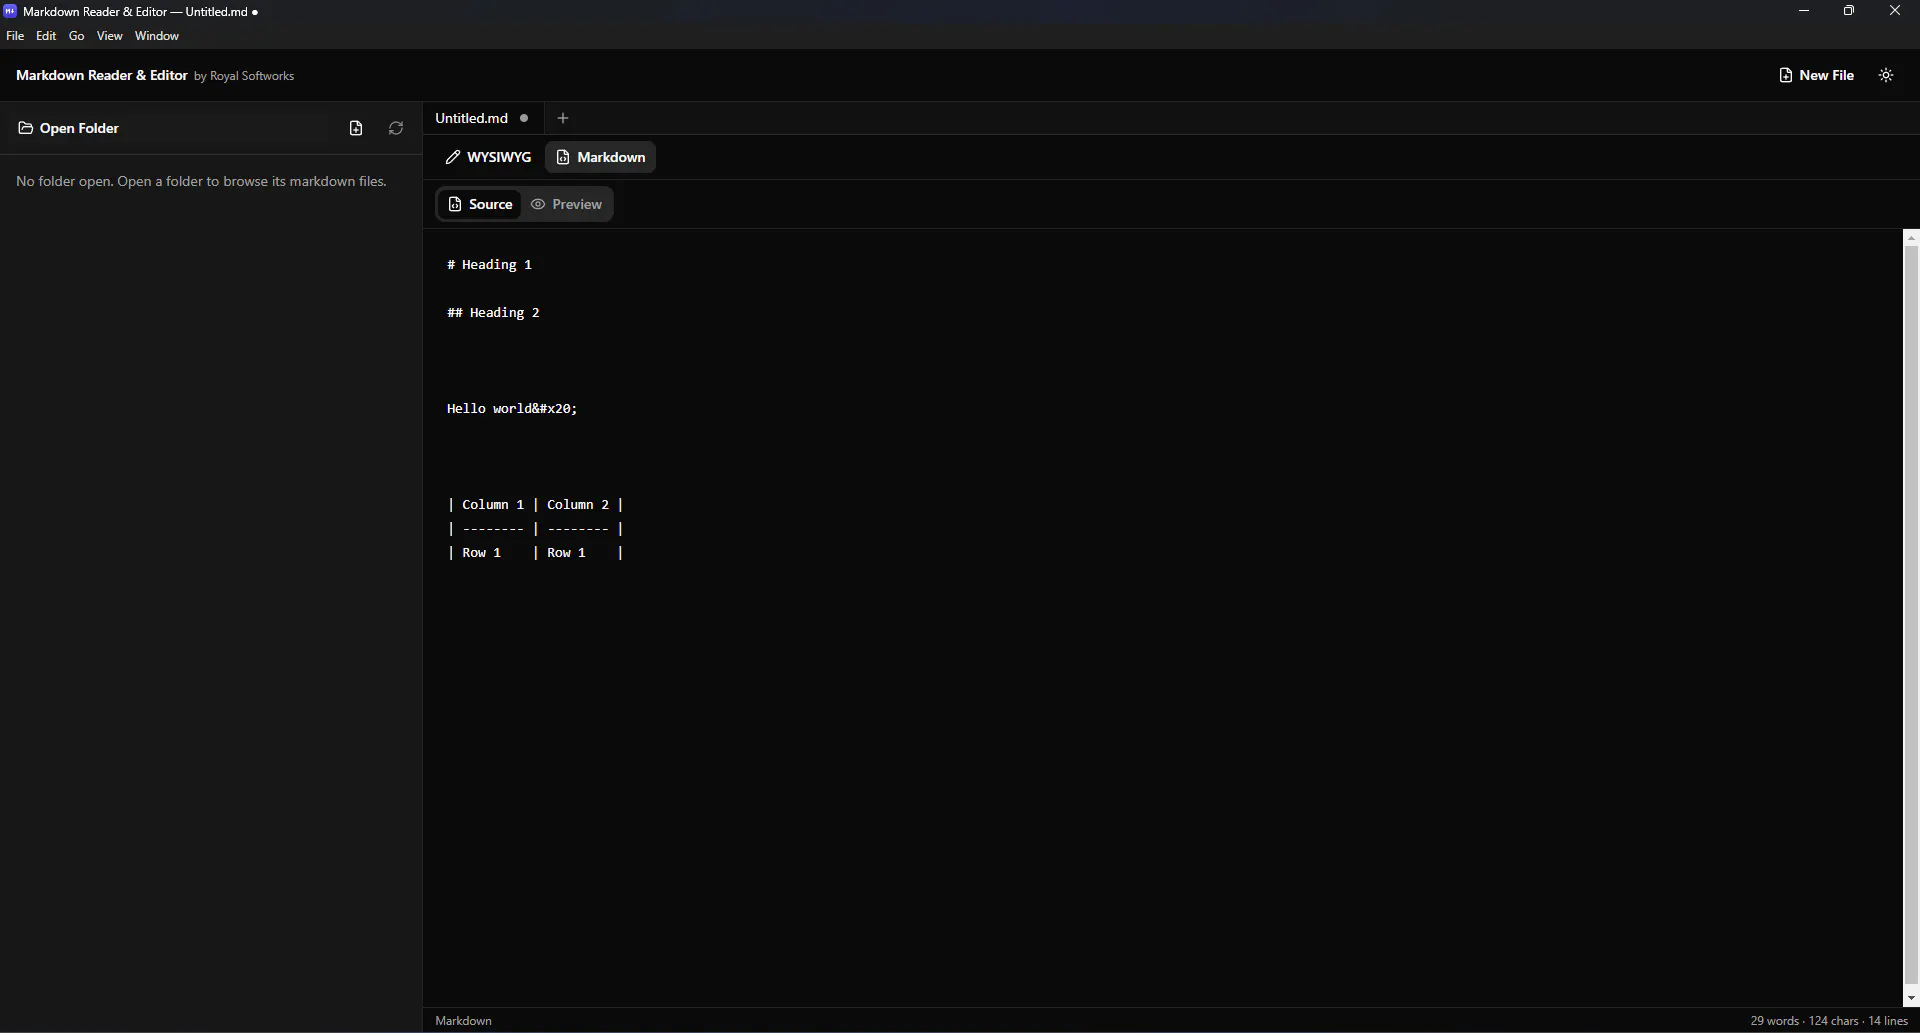
Task: Minimize the application window
Action: click(x=1804, y=11)
